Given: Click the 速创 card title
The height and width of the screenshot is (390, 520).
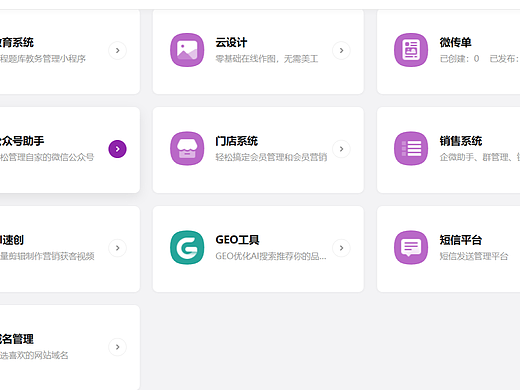Looking at the screenshot, I should [x=12, y=240].
